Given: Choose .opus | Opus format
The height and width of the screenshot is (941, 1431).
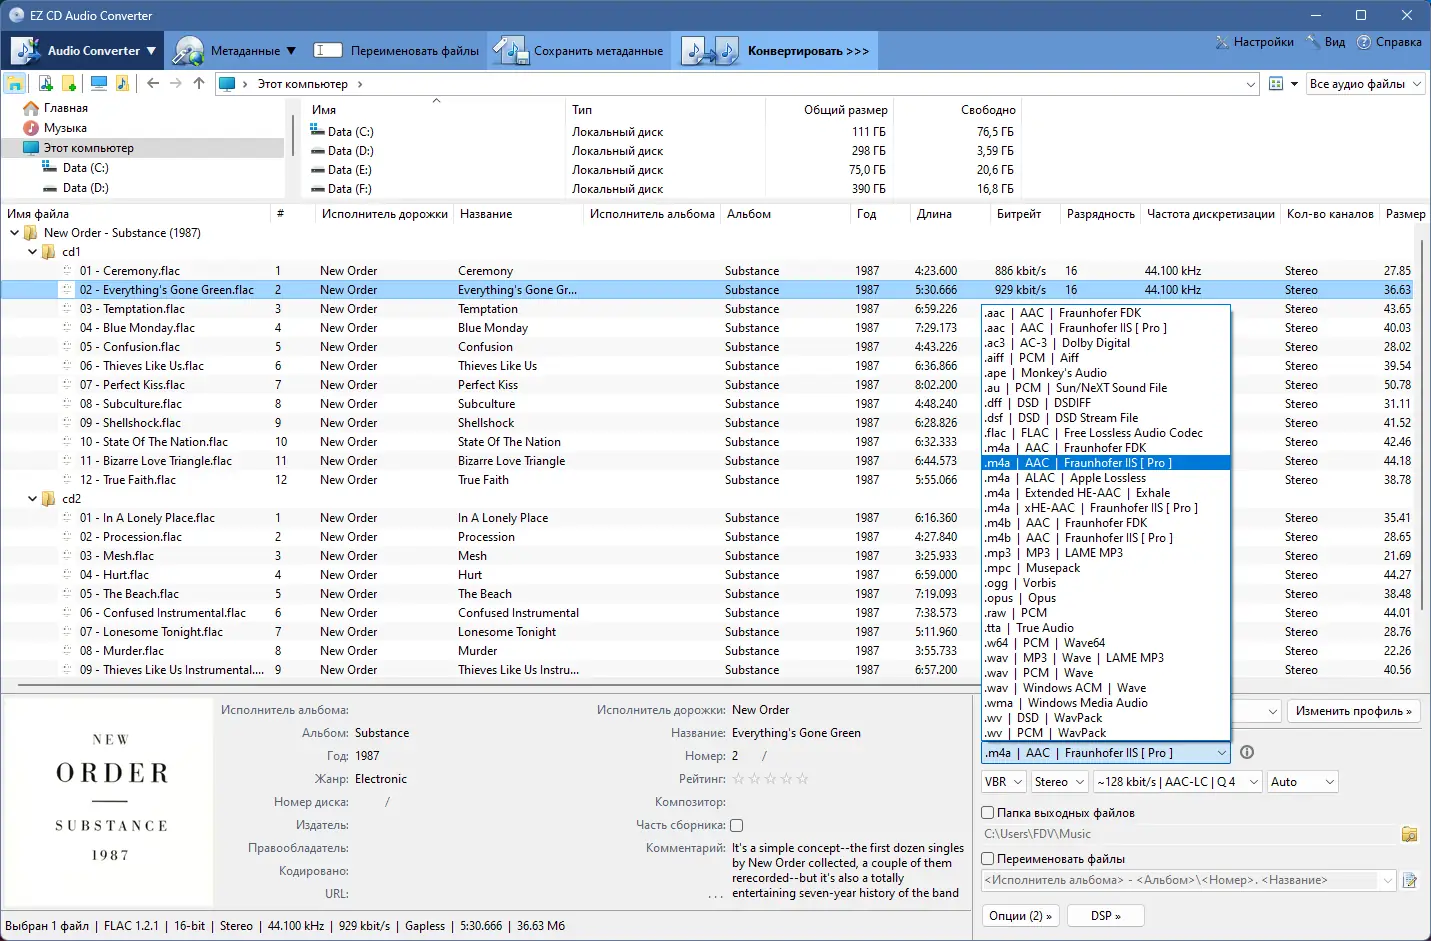Looking at the screenshot, I should click(x=1106, y=598).
